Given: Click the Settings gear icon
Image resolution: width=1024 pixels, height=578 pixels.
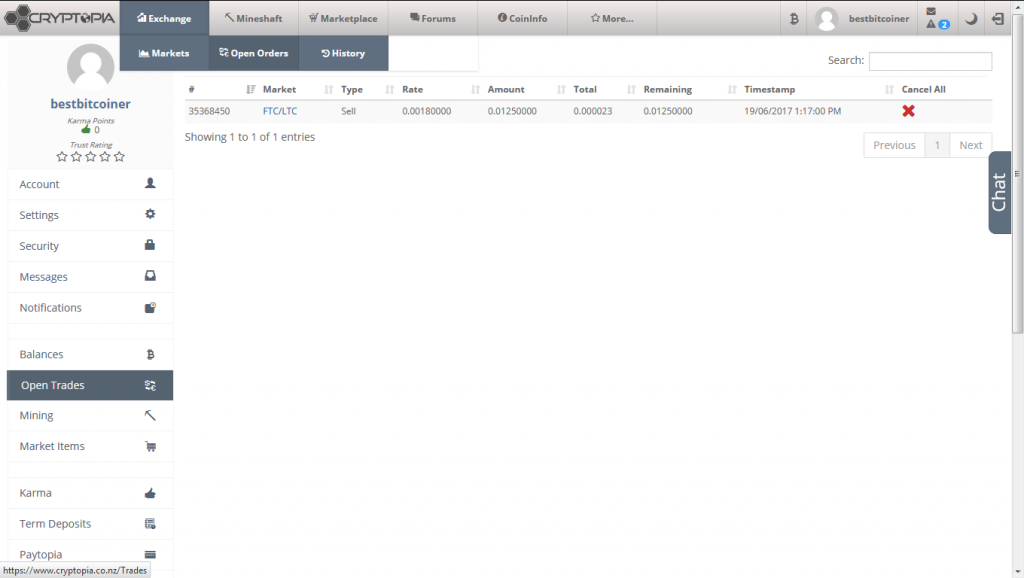Looking at the screenshot, I should (150, 214).
